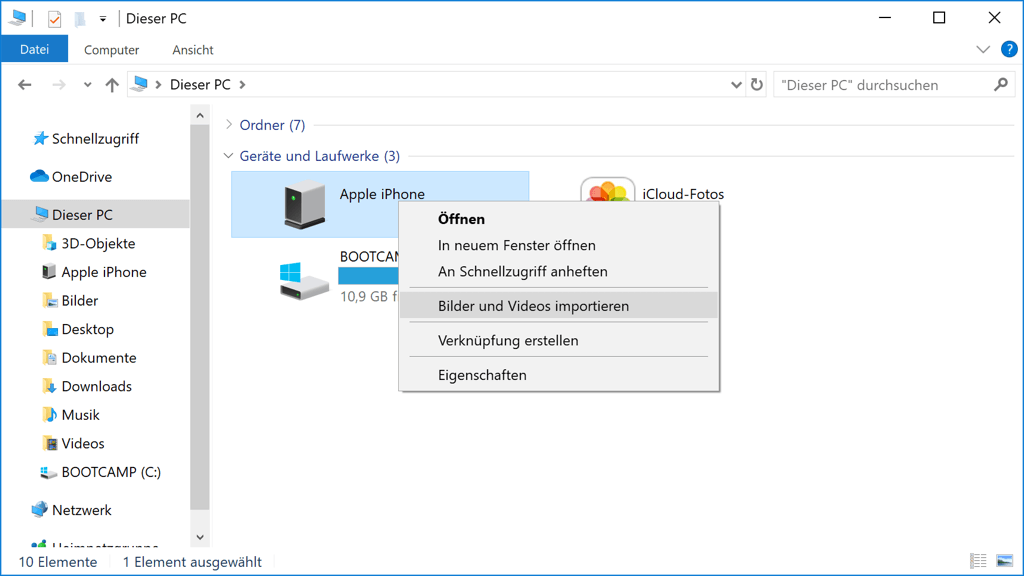Click the New Folder icon in title bar
The width and height of the screenshot is (1024, 576).
80,19
